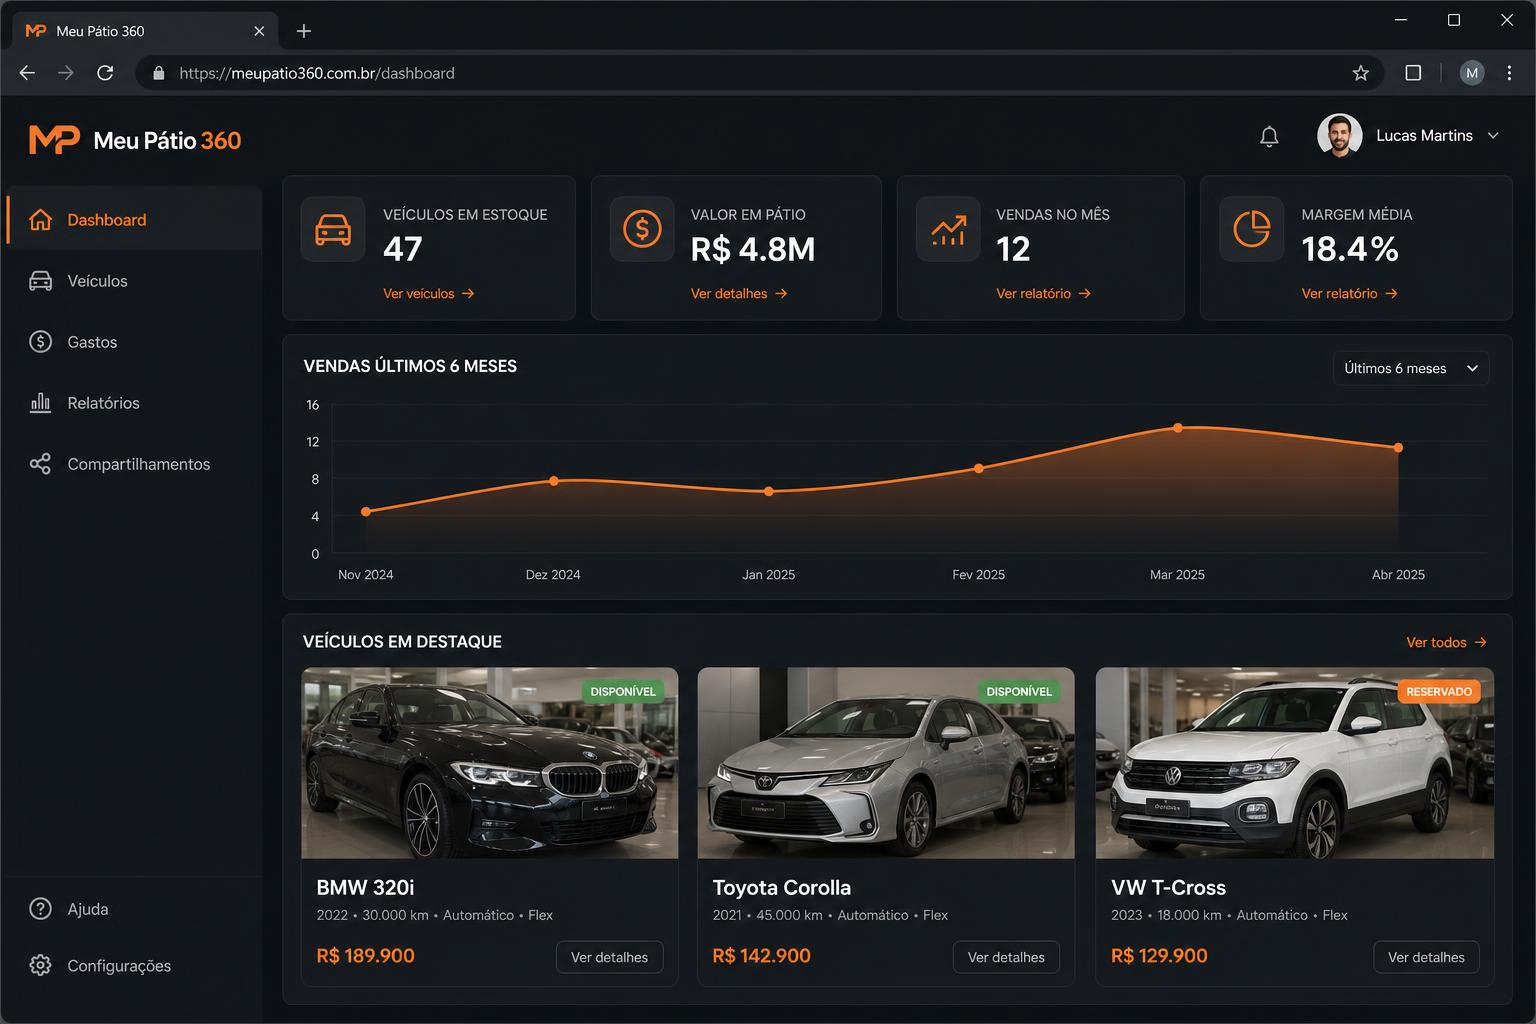Open Dashboard menu item

[132, 220]
